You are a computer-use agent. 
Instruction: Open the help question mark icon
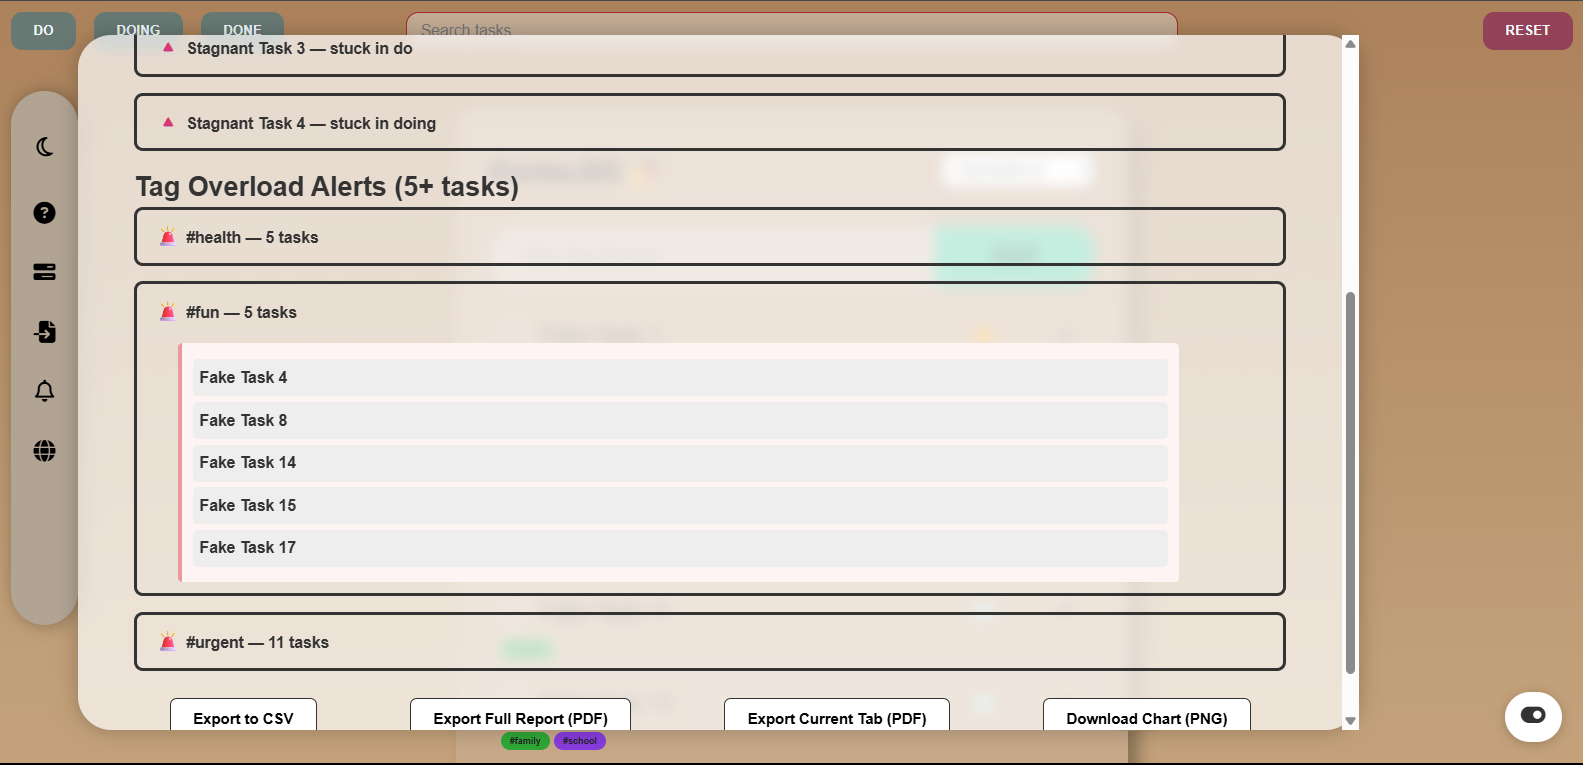point(44,213)
